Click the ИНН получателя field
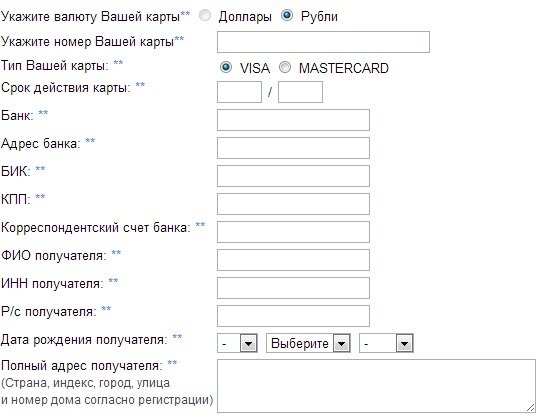Screen dimensions: 541x419 [293, 288]
